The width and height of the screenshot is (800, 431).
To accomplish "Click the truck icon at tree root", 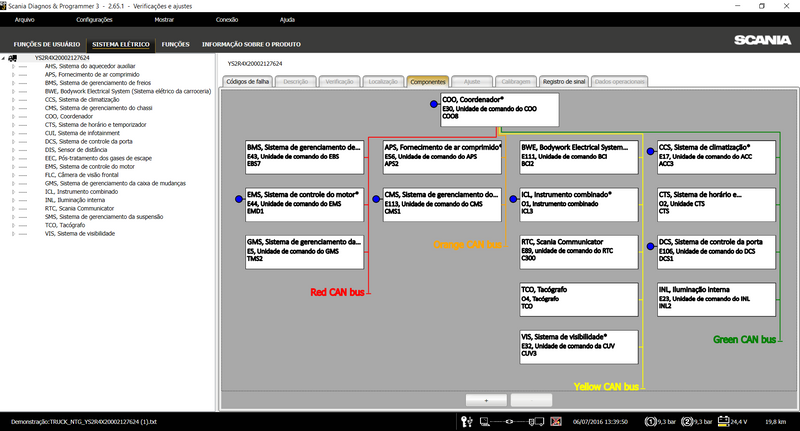I will point(12,58).
